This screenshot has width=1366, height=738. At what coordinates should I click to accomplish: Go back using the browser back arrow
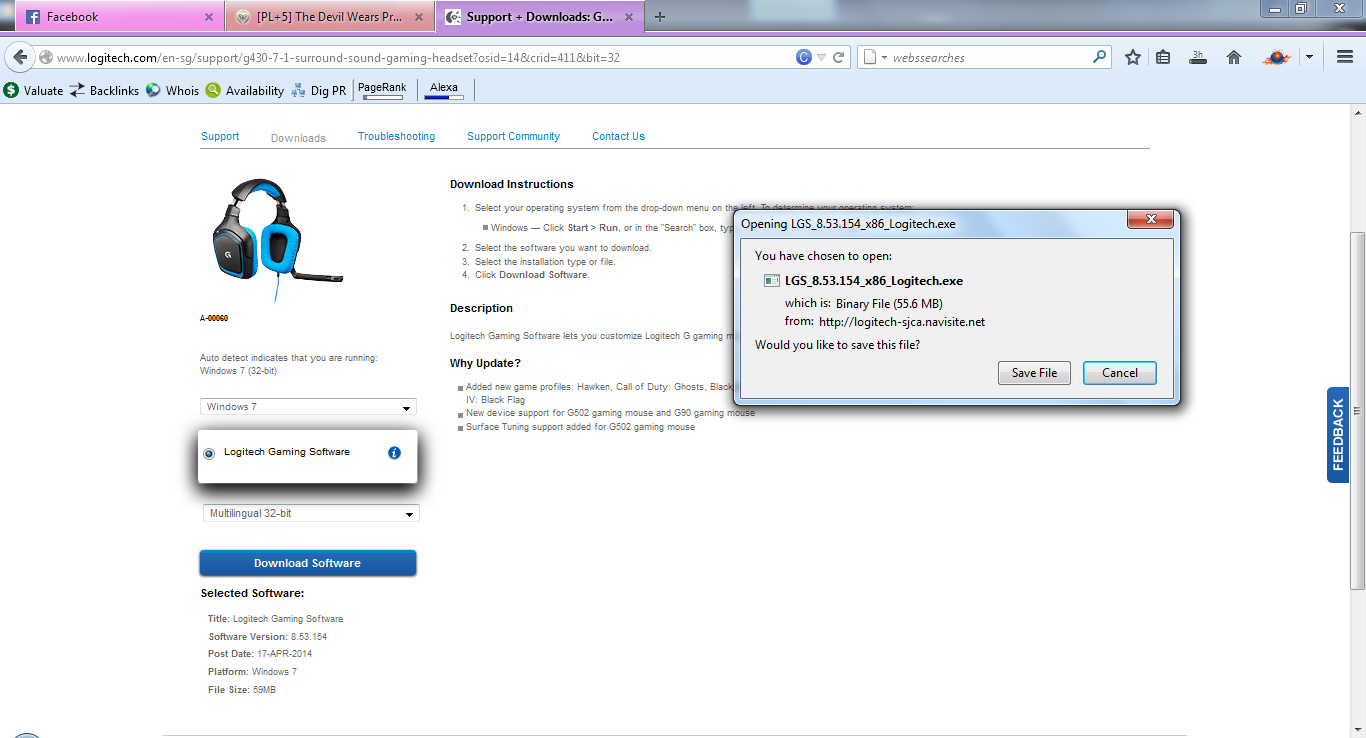[x=21, y=57]
